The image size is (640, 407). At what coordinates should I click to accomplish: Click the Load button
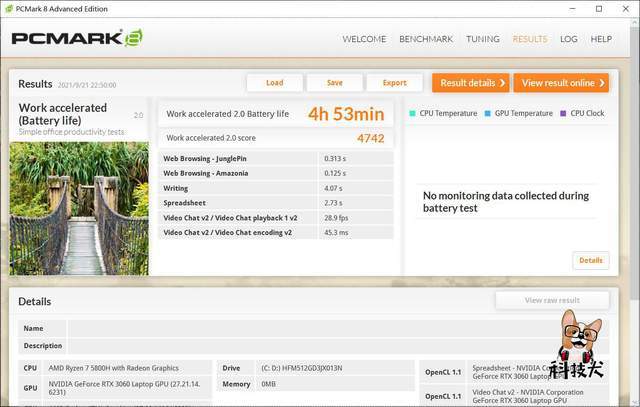[275, 83]
